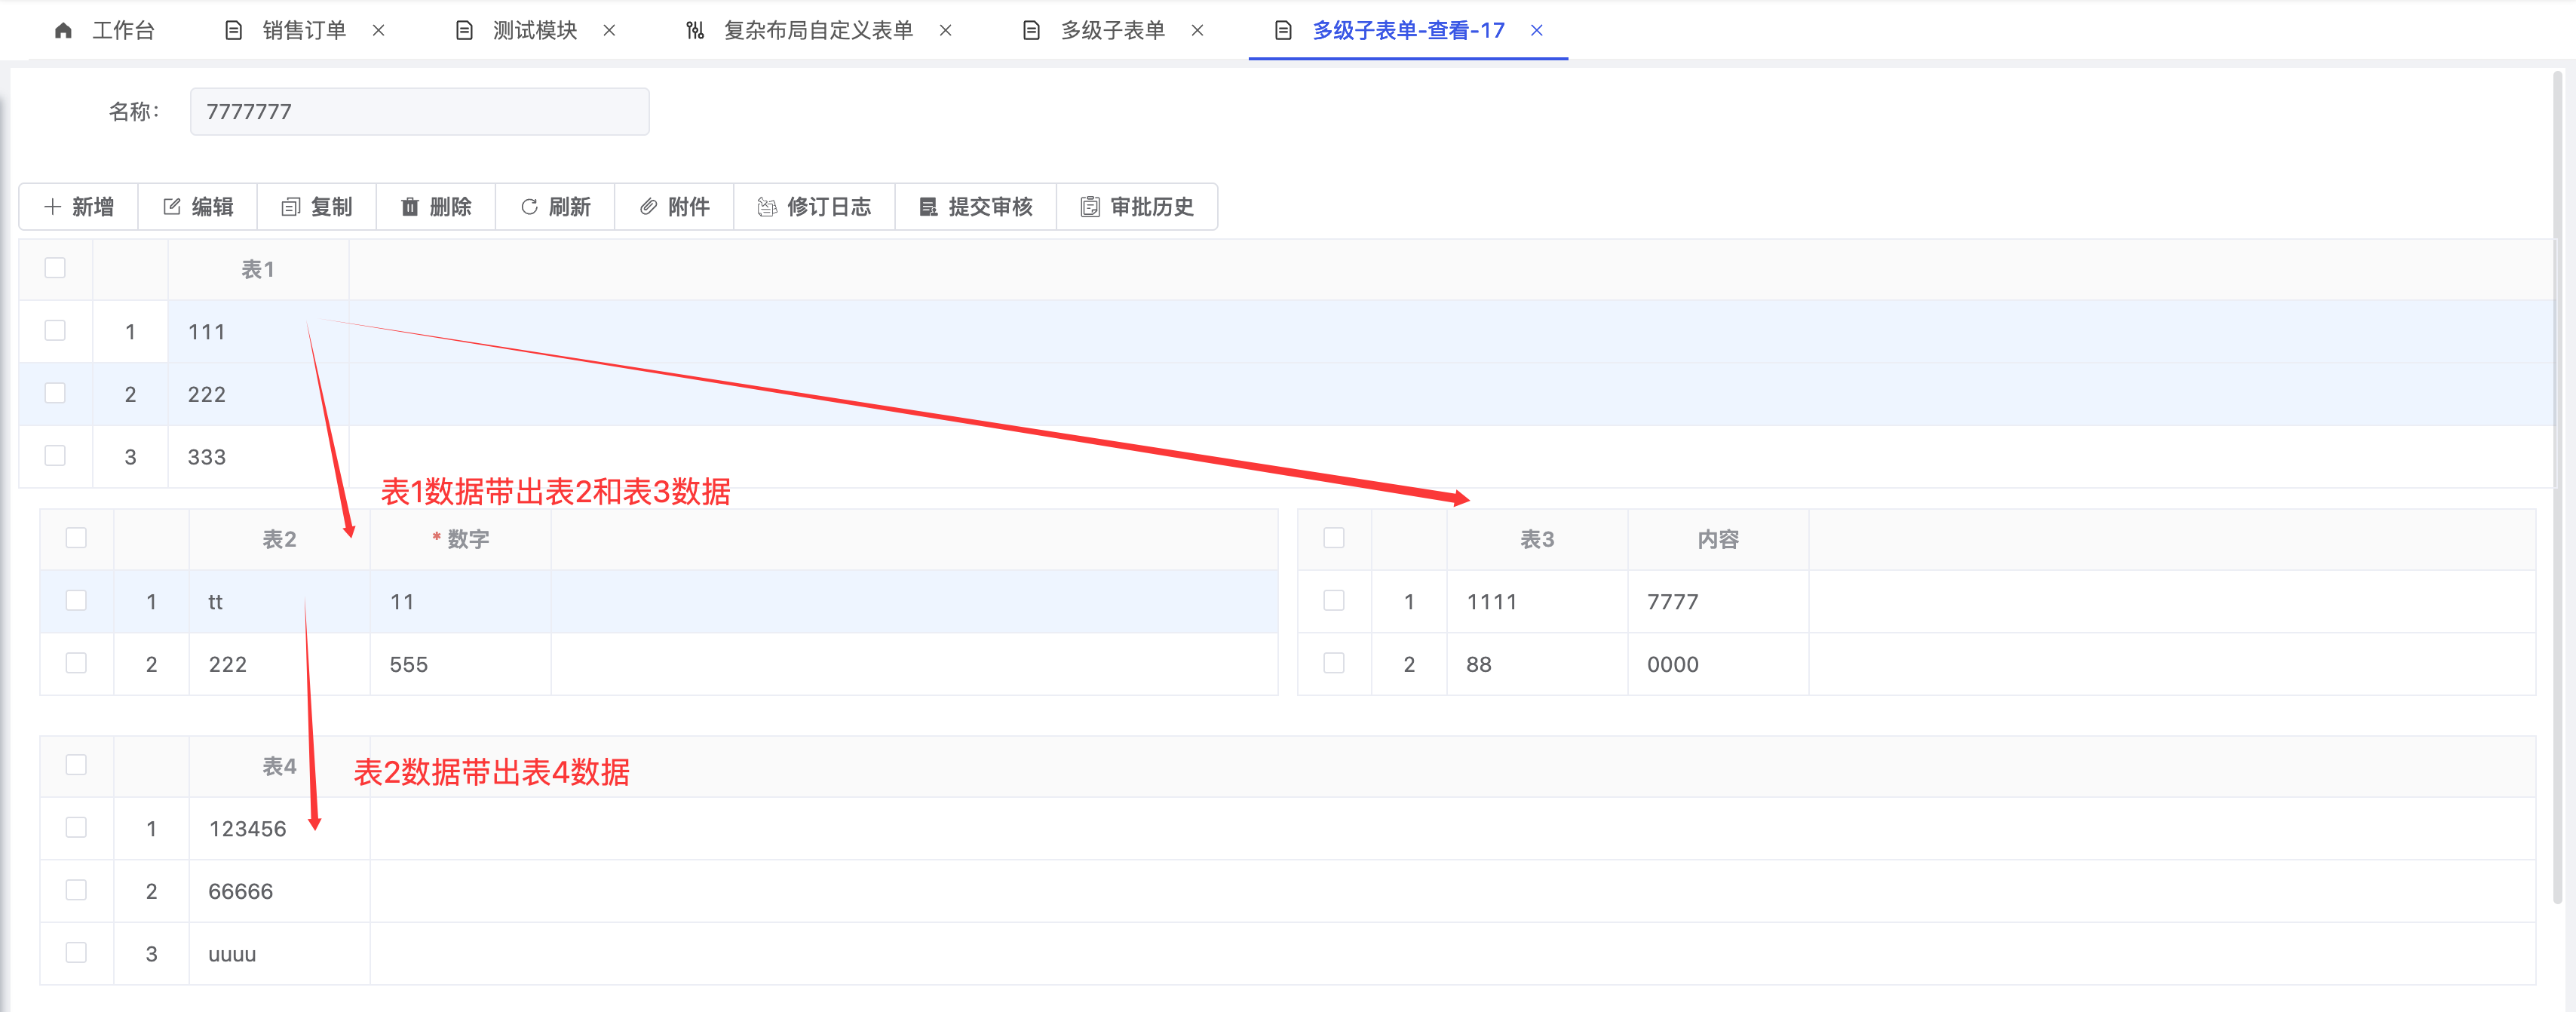Open 附件 attachments paperclip button

pyautogui.click(x=674, y=207)
